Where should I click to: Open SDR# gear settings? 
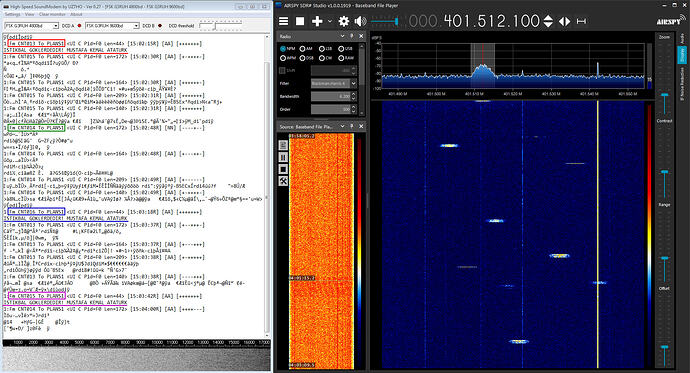point(344,21)
